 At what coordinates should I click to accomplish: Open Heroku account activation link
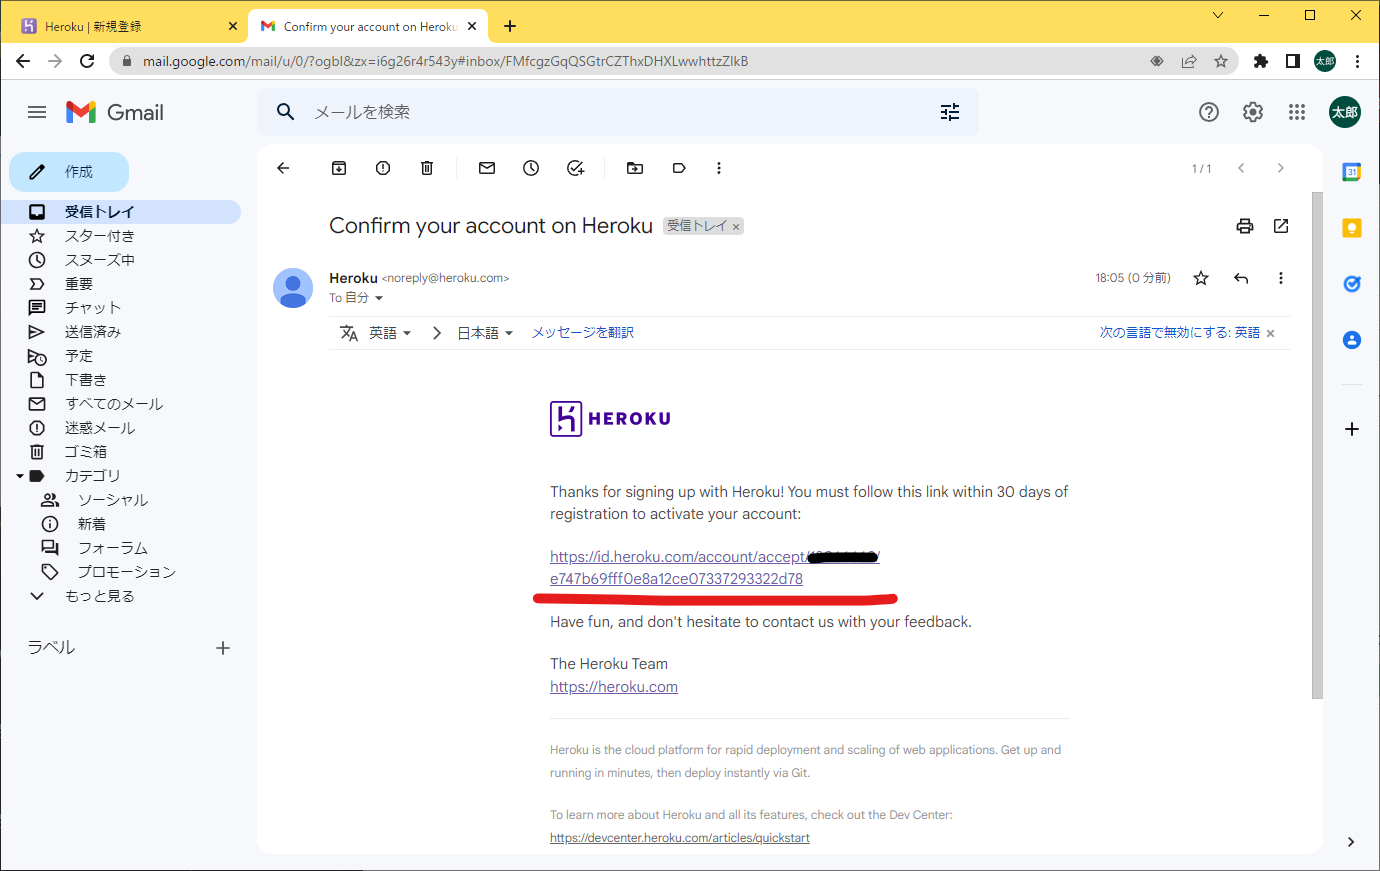[x=714, y=568]
